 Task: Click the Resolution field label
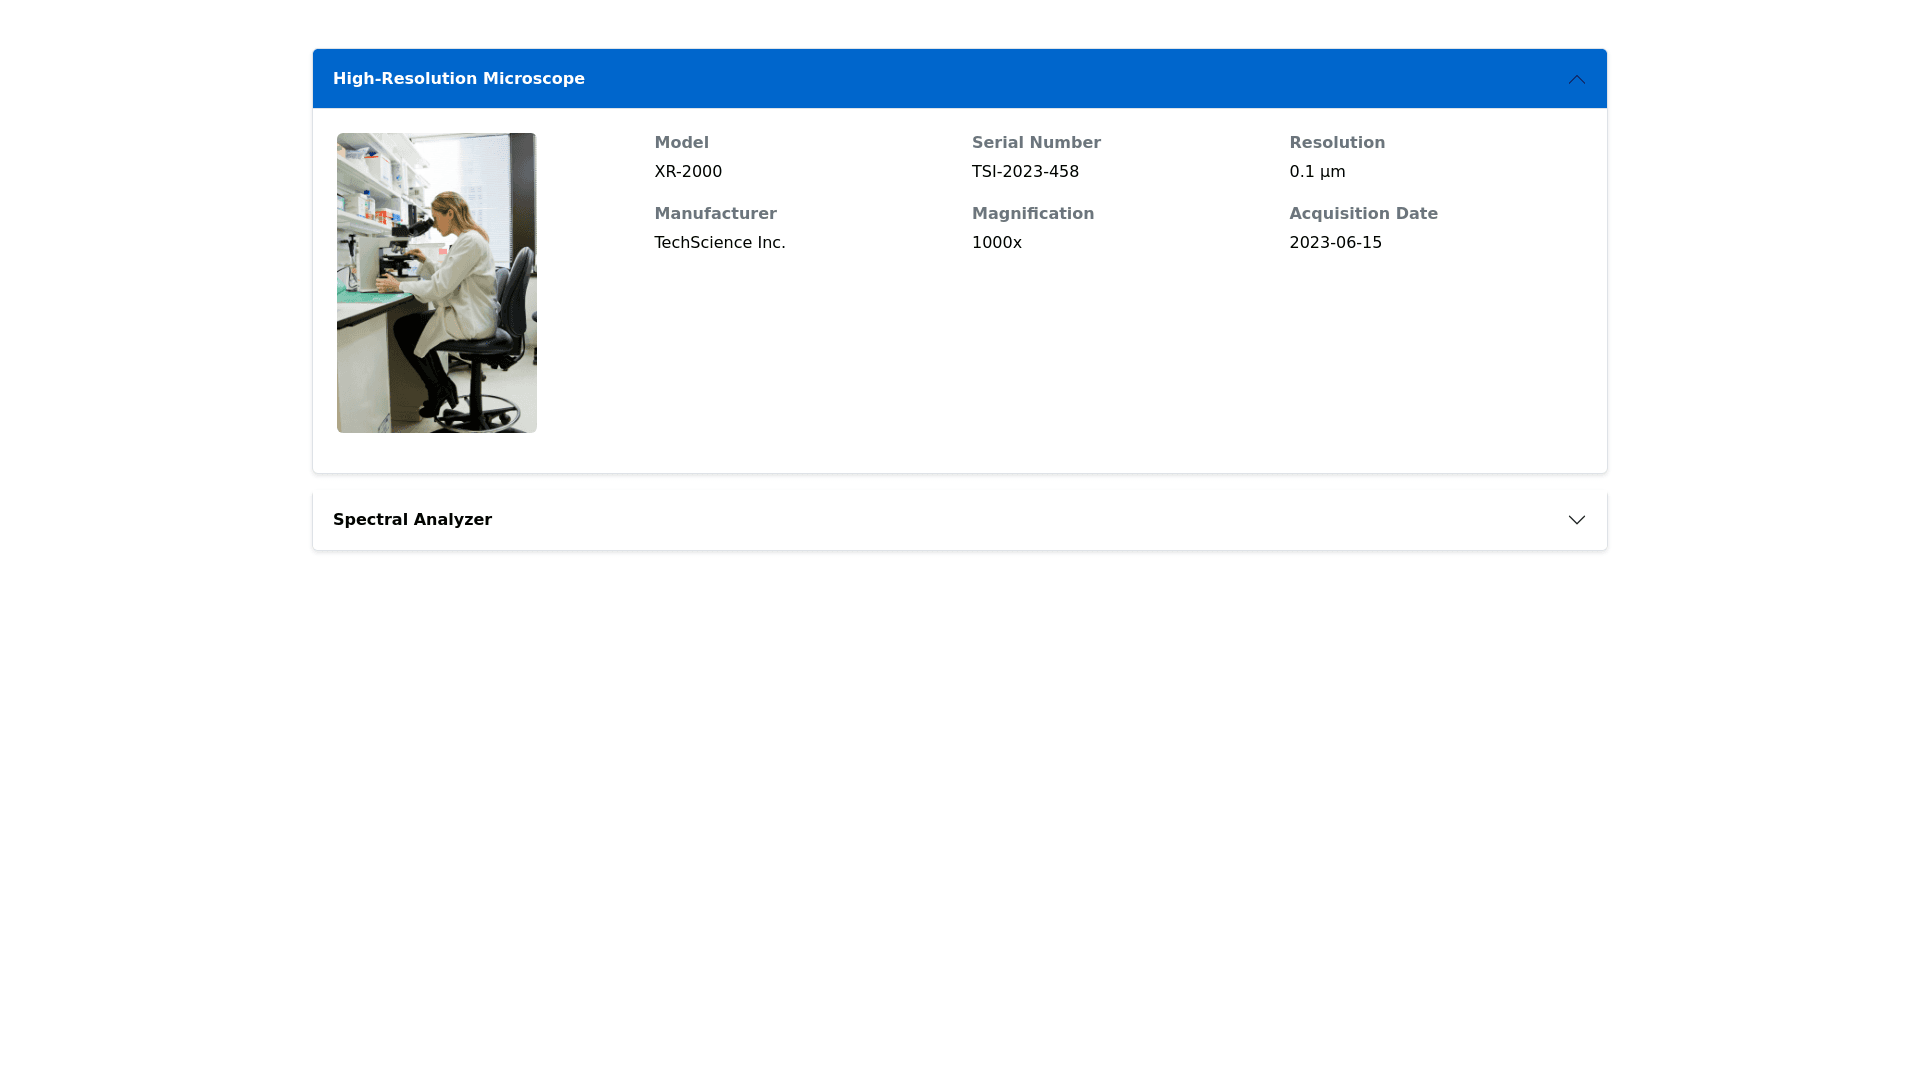coord(1337,143)
